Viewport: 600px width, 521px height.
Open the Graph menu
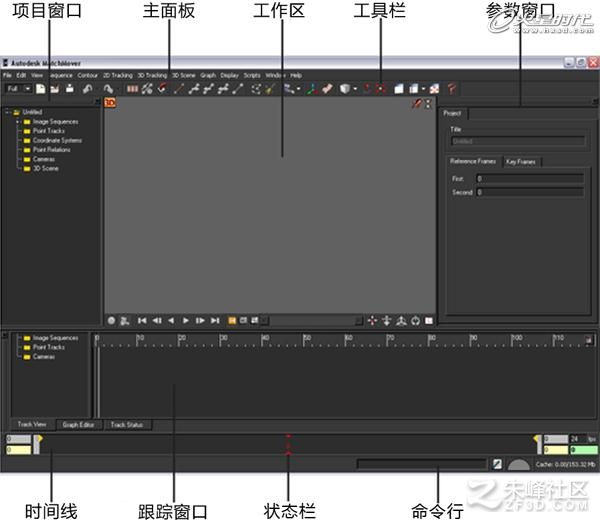208,75
